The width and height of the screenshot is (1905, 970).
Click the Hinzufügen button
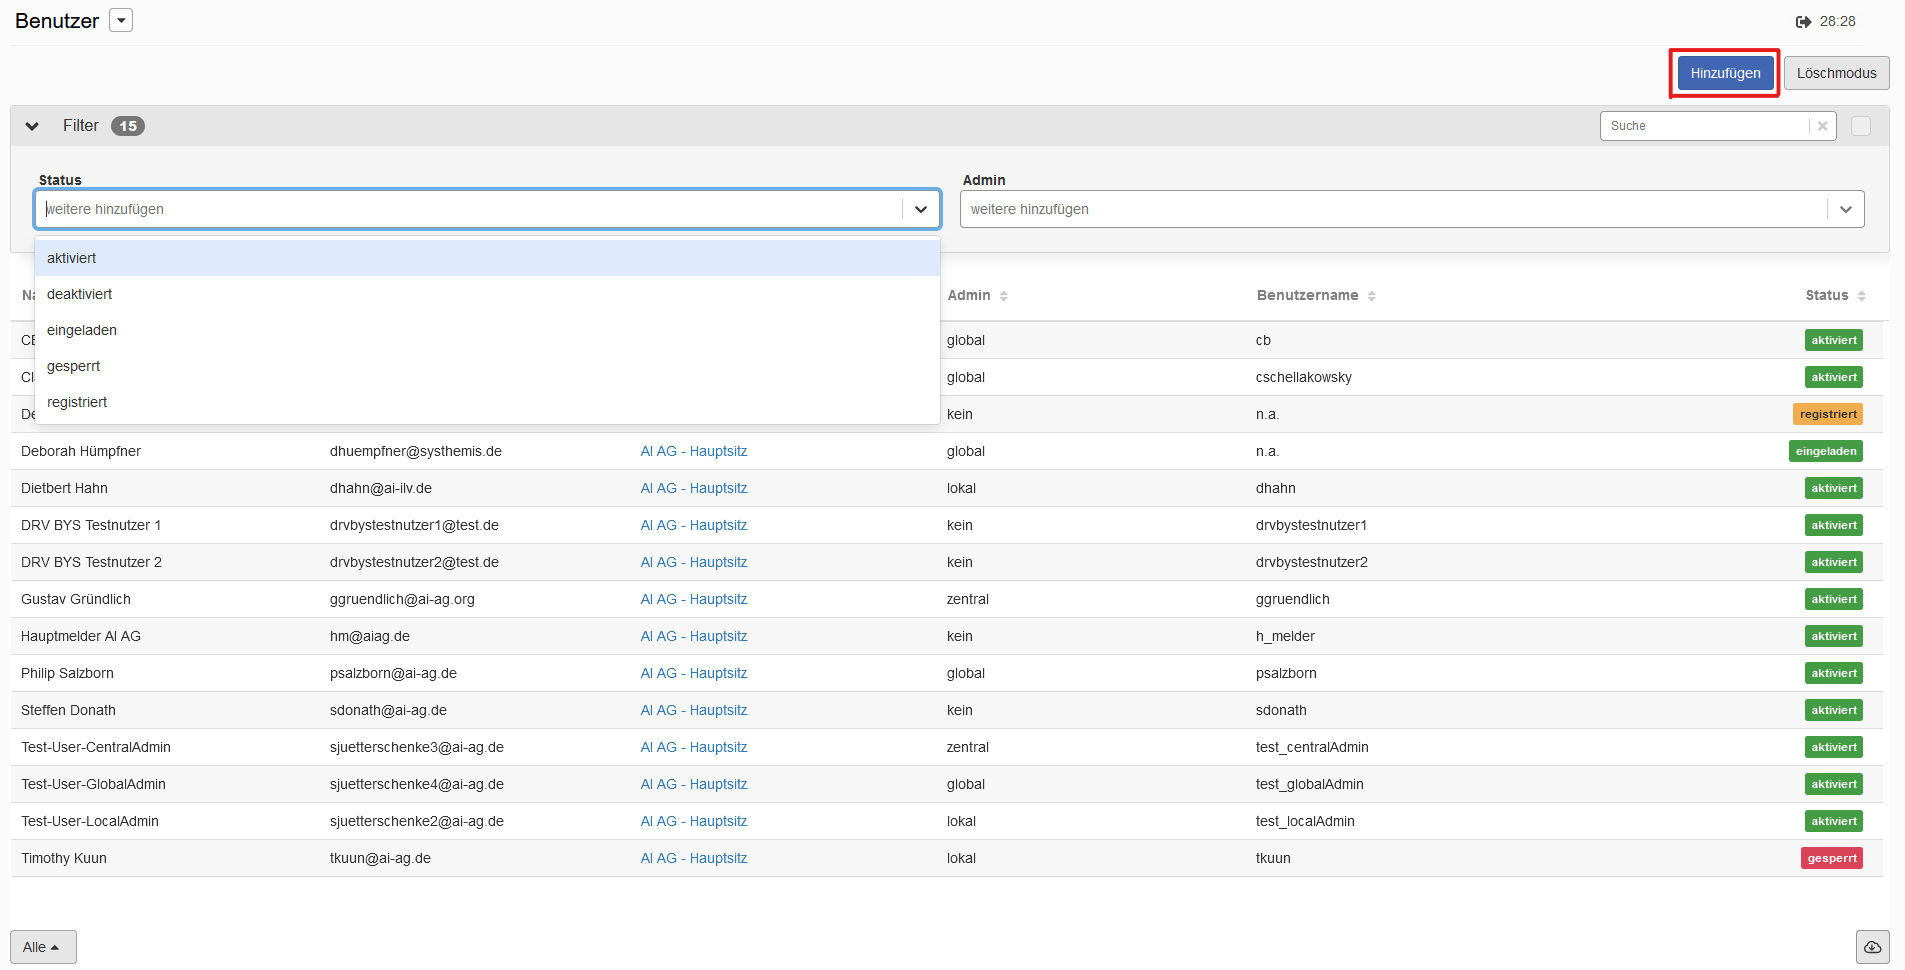pos(1725,73)
